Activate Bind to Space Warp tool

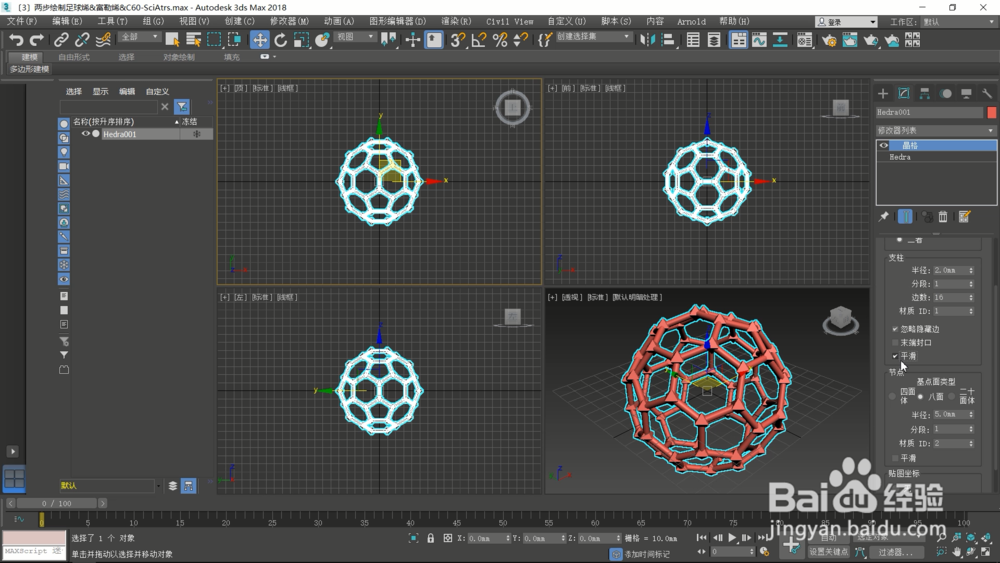pyautogui.click(x=103, y=40)
